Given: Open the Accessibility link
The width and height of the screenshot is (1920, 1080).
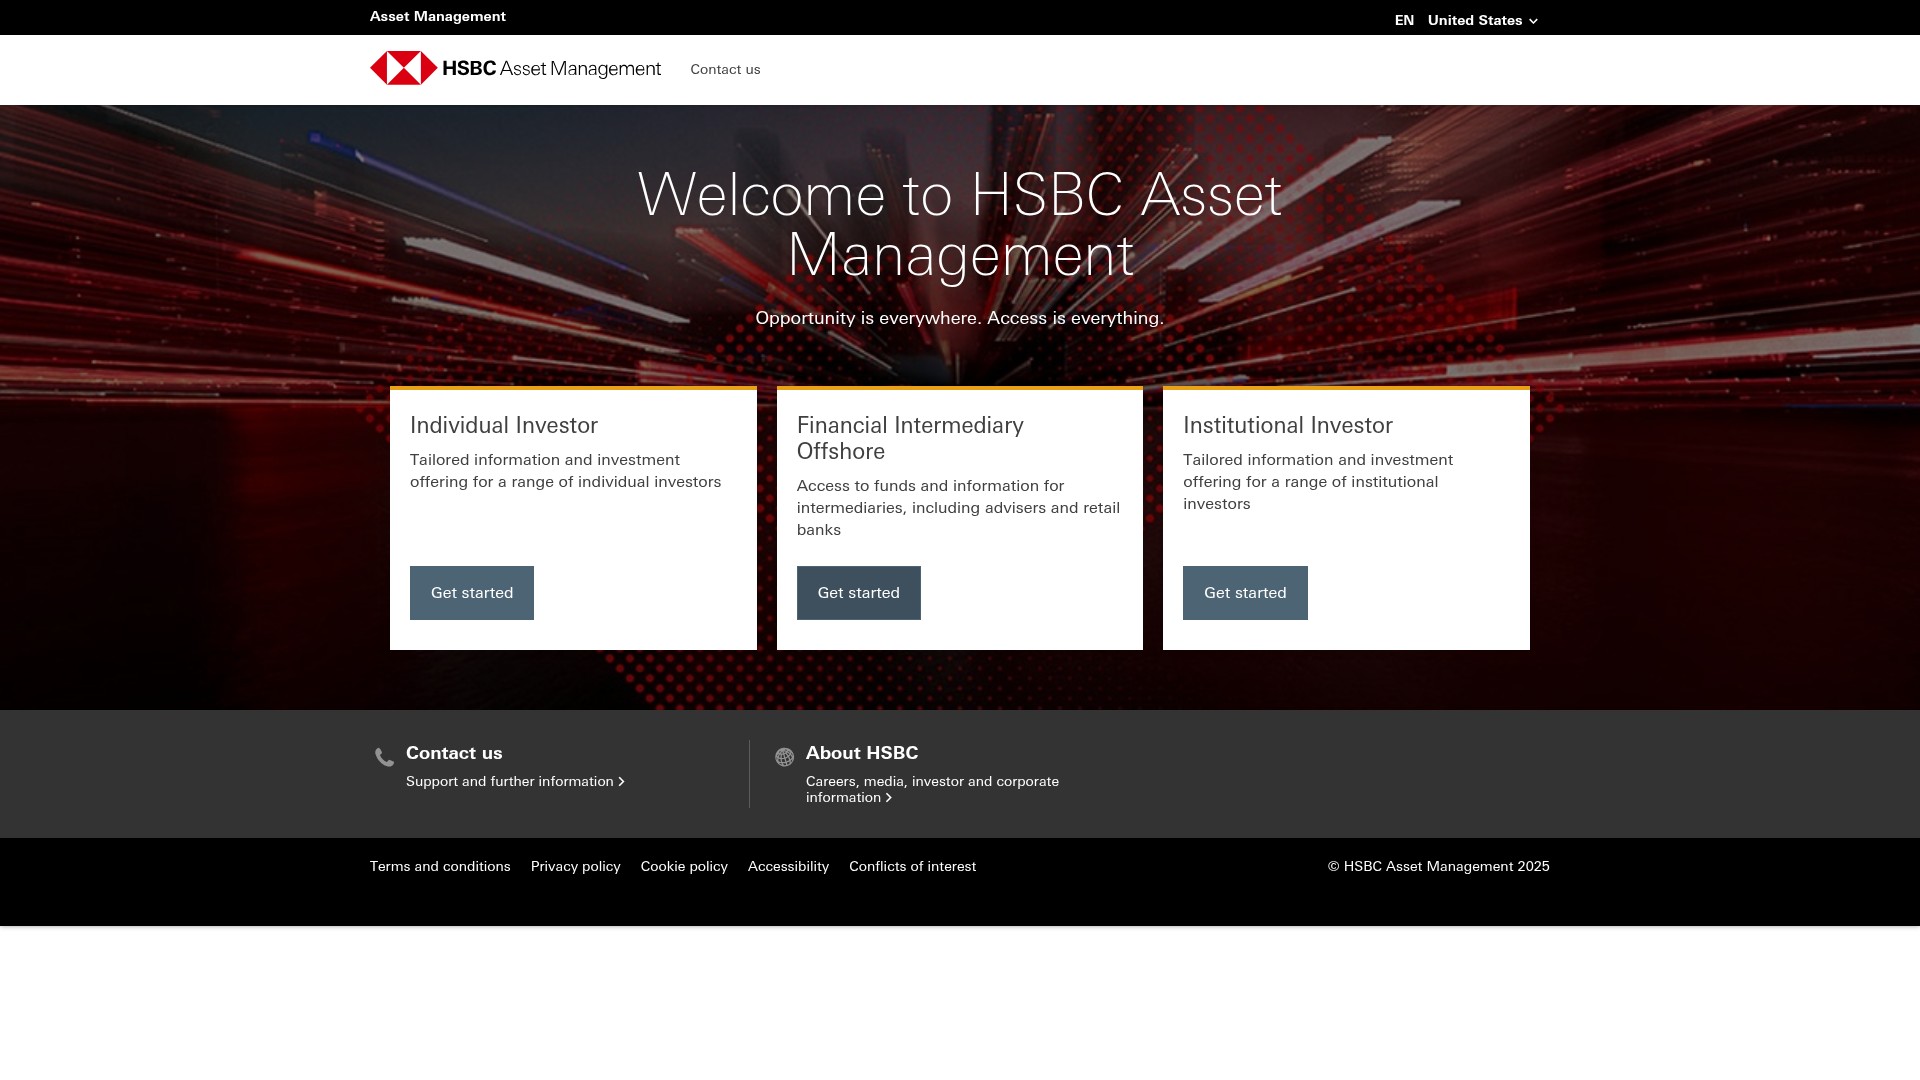Looking at the screenshot, I should pos(788,866).
